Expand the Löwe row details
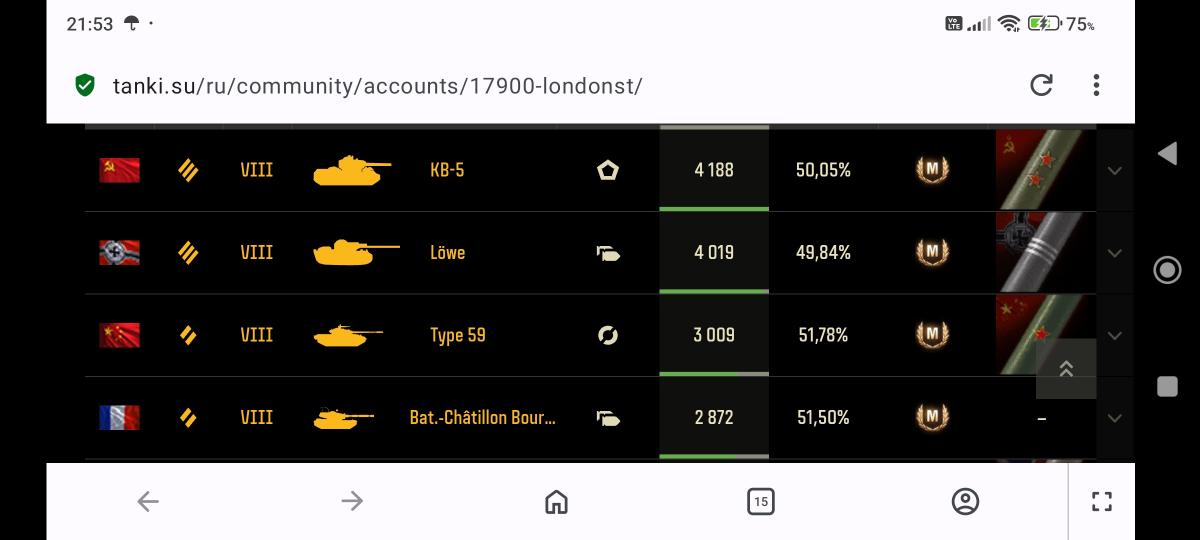1200x540 pixels. (x=1115, y=253)
